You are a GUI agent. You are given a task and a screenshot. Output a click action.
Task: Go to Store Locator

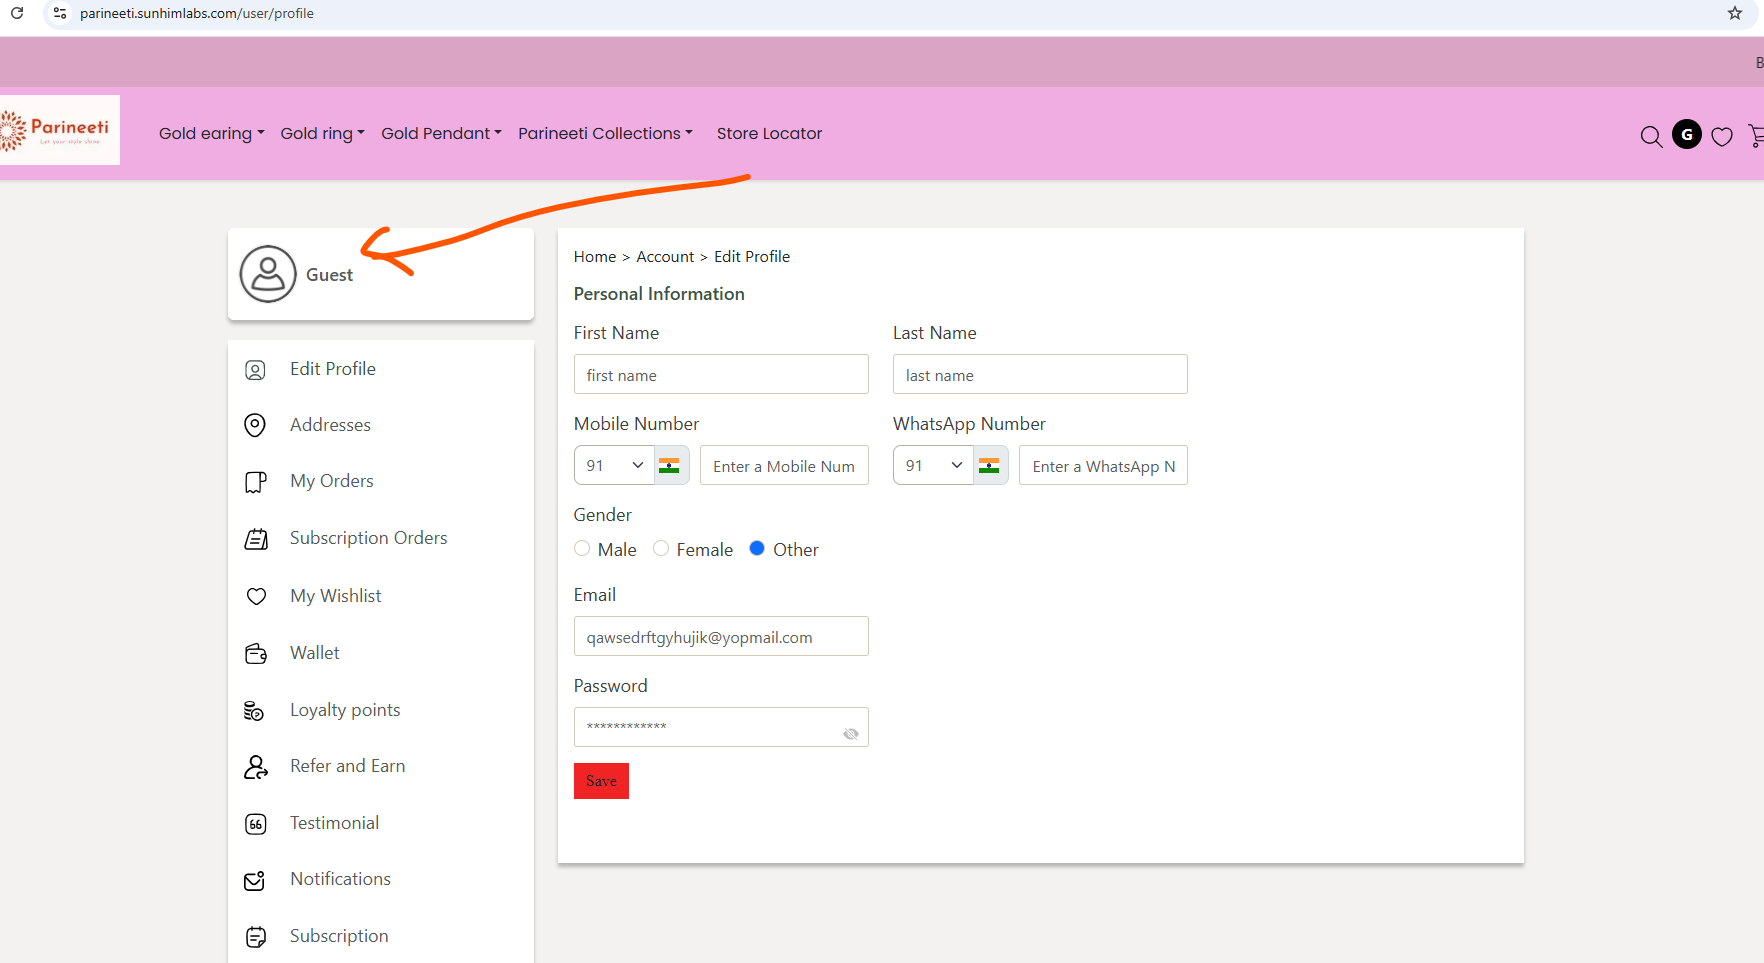coord(769,133)
